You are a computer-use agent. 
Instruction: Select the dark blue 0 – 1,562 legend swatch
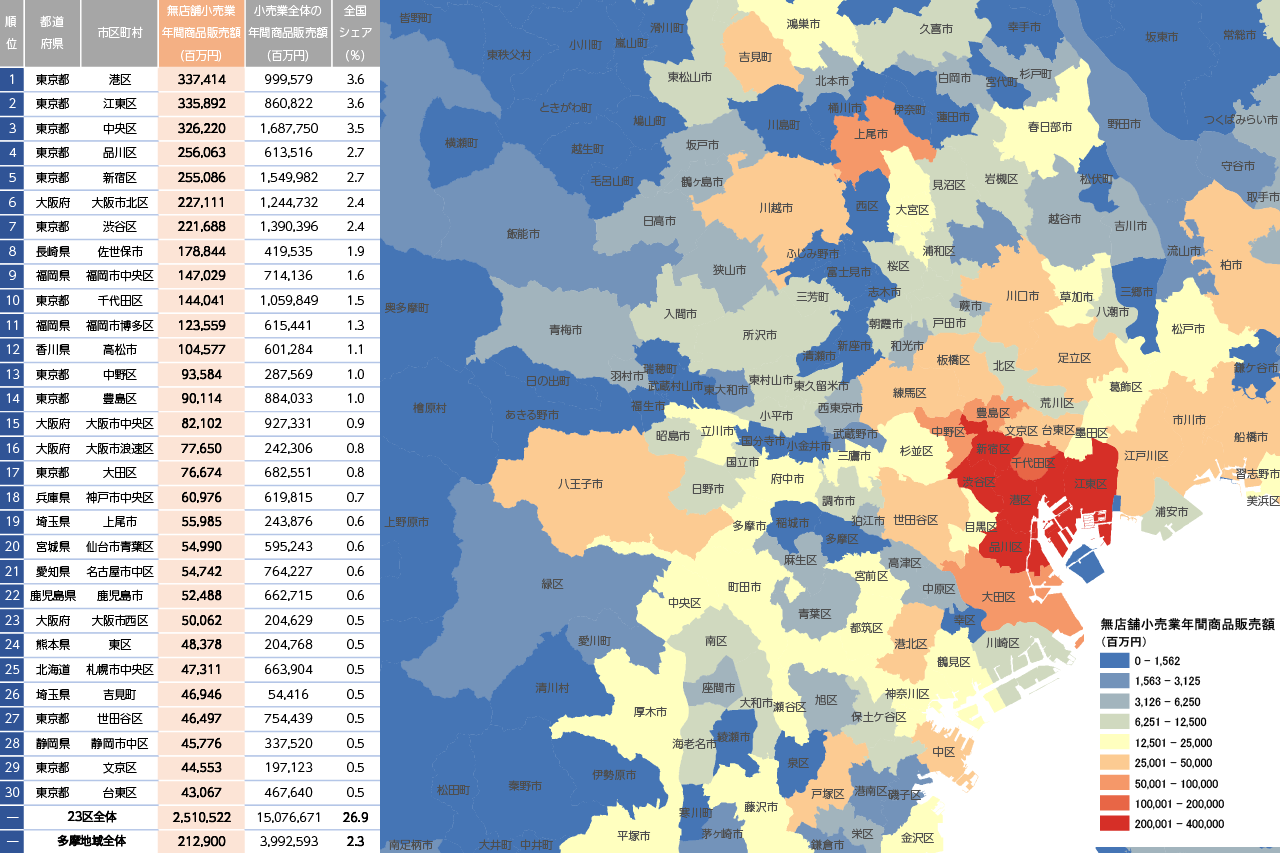pyautogui.click(x=1116, y=661)
